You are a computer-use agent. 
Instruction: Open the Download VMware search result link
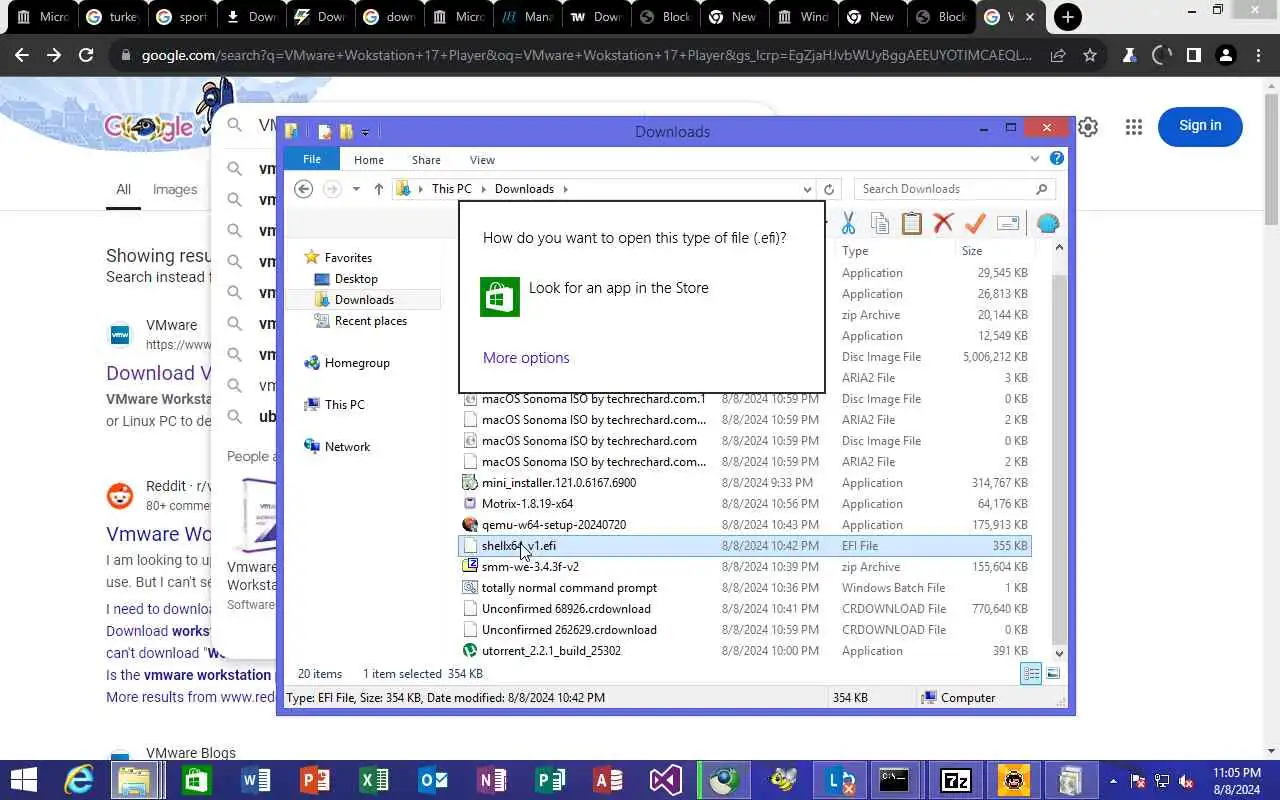click(x=159, y=373)
